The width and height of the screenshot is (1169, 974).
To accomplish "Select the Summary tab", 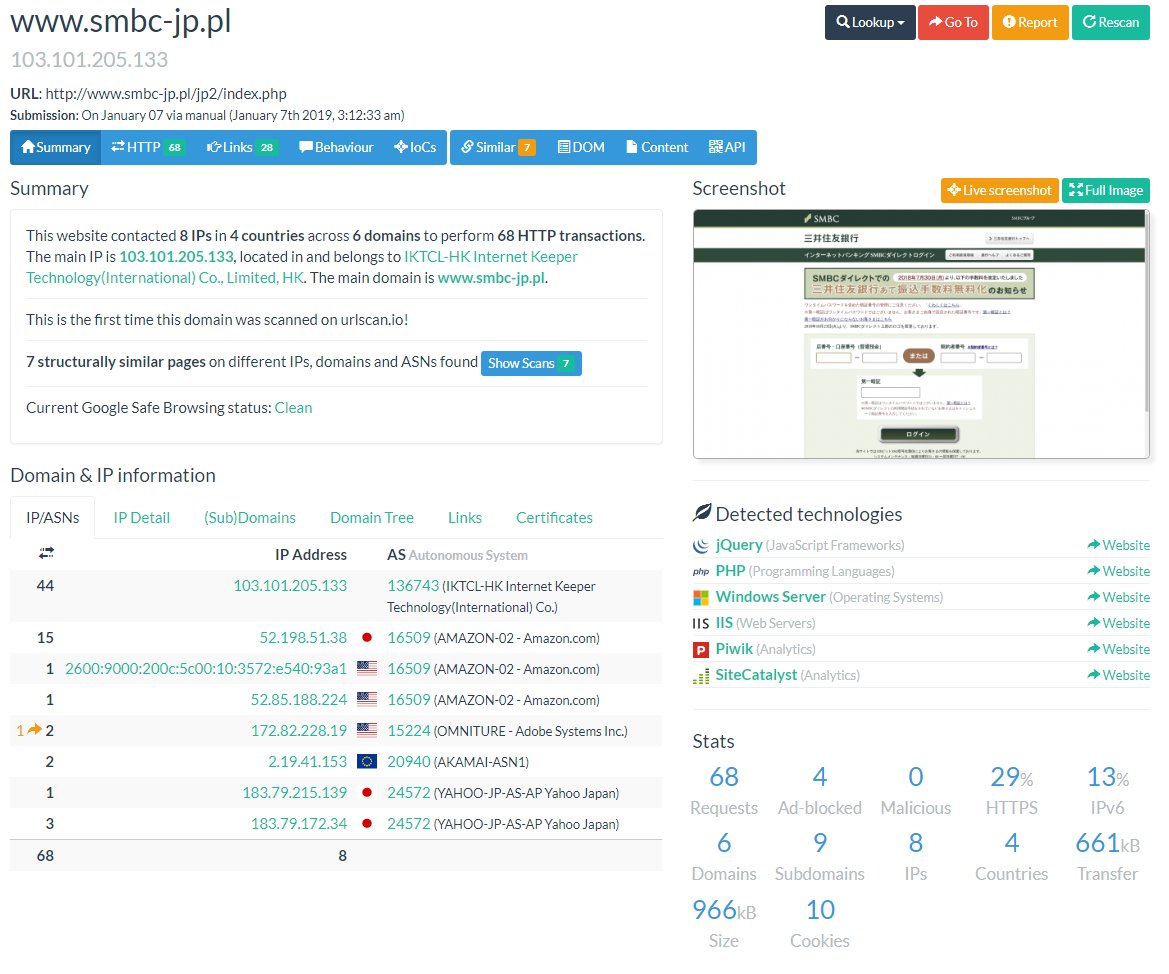I will [x=55, y=147].
